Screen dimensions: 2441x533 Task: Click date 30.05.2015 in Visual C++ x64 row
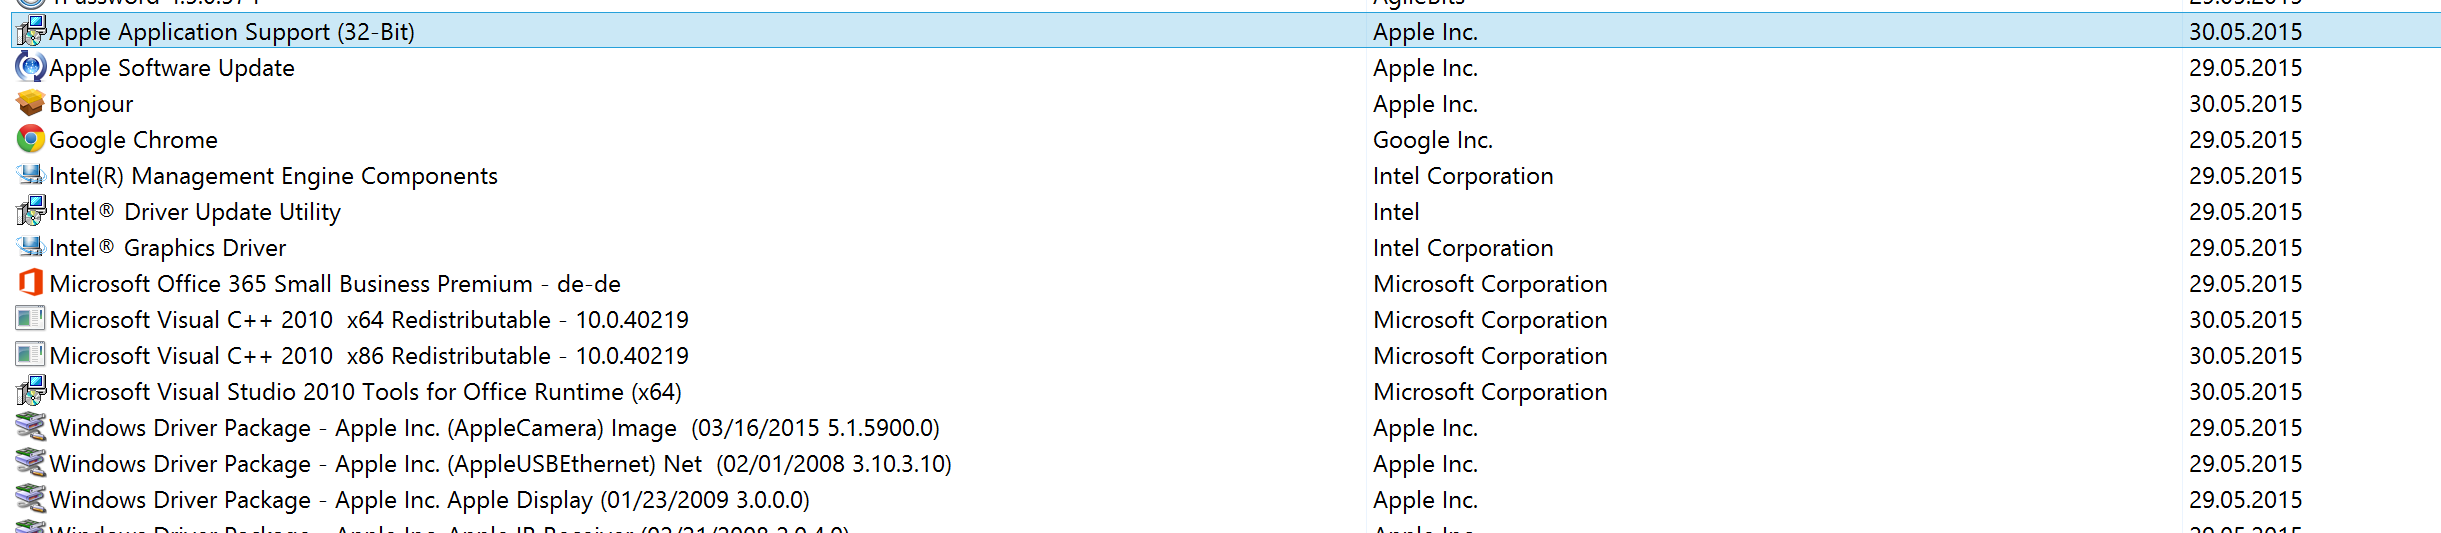point(2245,320)
